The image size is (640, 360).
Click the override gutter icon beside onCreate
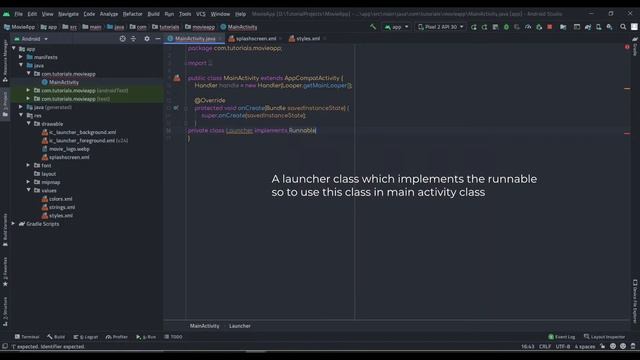pyautogui.click(x=176, y=108)
